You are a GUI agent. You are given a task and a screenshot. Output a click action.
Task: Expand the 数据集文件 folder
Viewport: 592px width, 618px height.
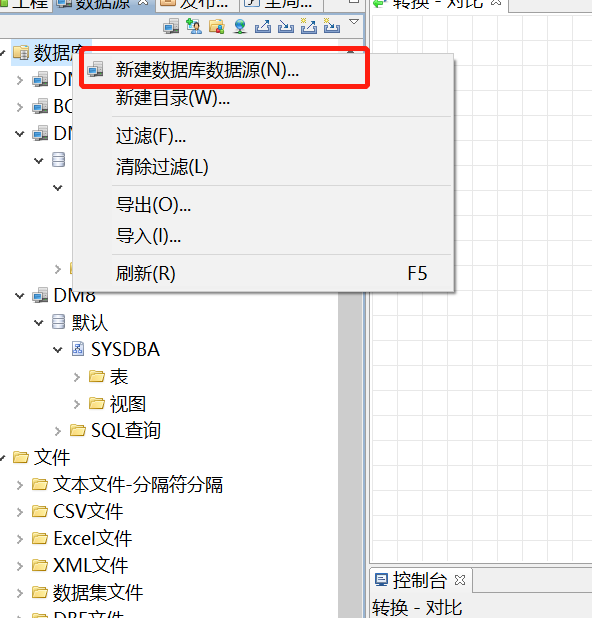click(x=20, y=592)
